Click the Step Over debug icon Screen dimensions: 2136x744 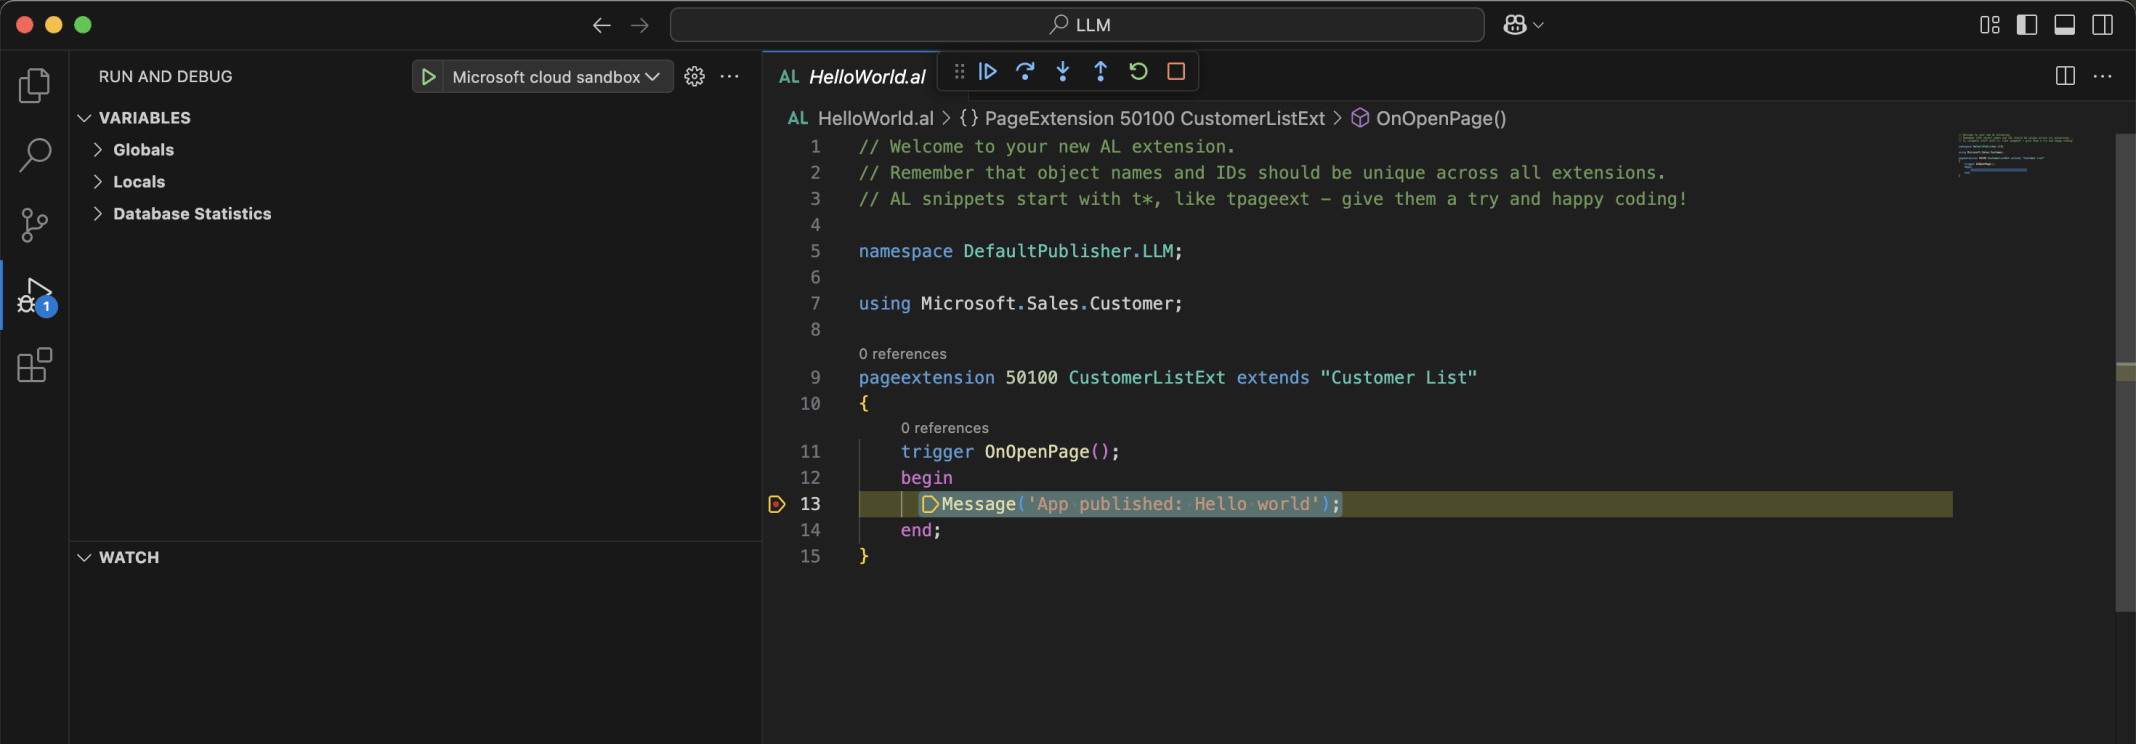(x=1025, y=72)
